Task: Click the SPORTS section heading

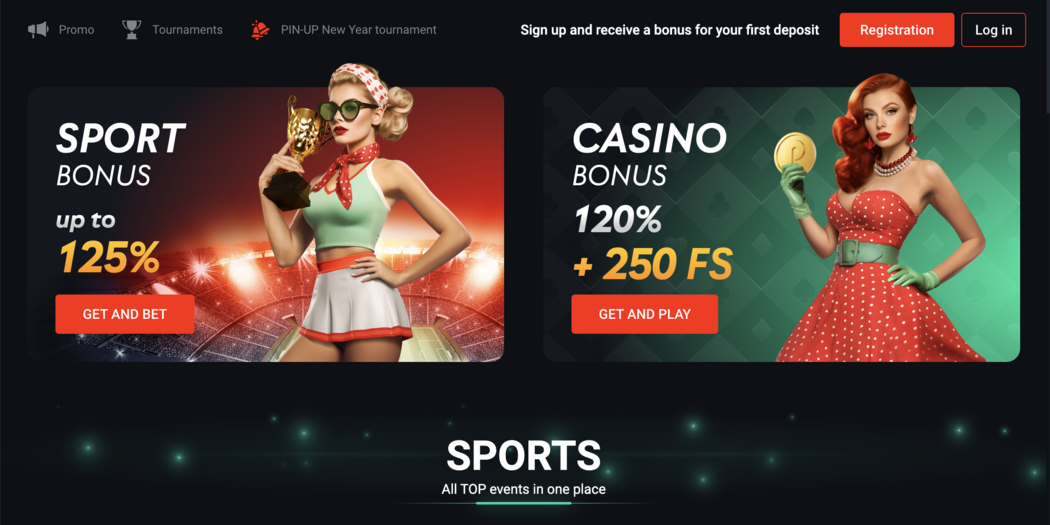Action: (x=524, y=455)
